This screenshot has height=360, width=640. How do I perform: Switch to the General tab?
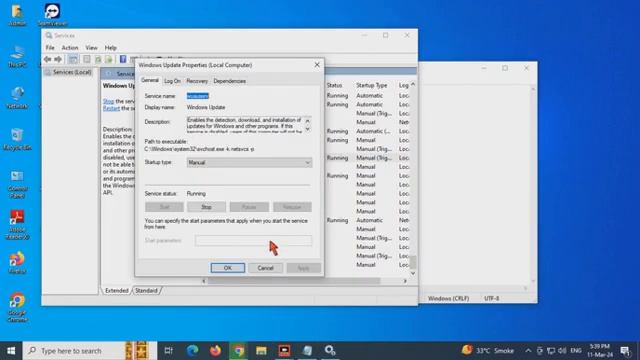(x=150, y=80)
